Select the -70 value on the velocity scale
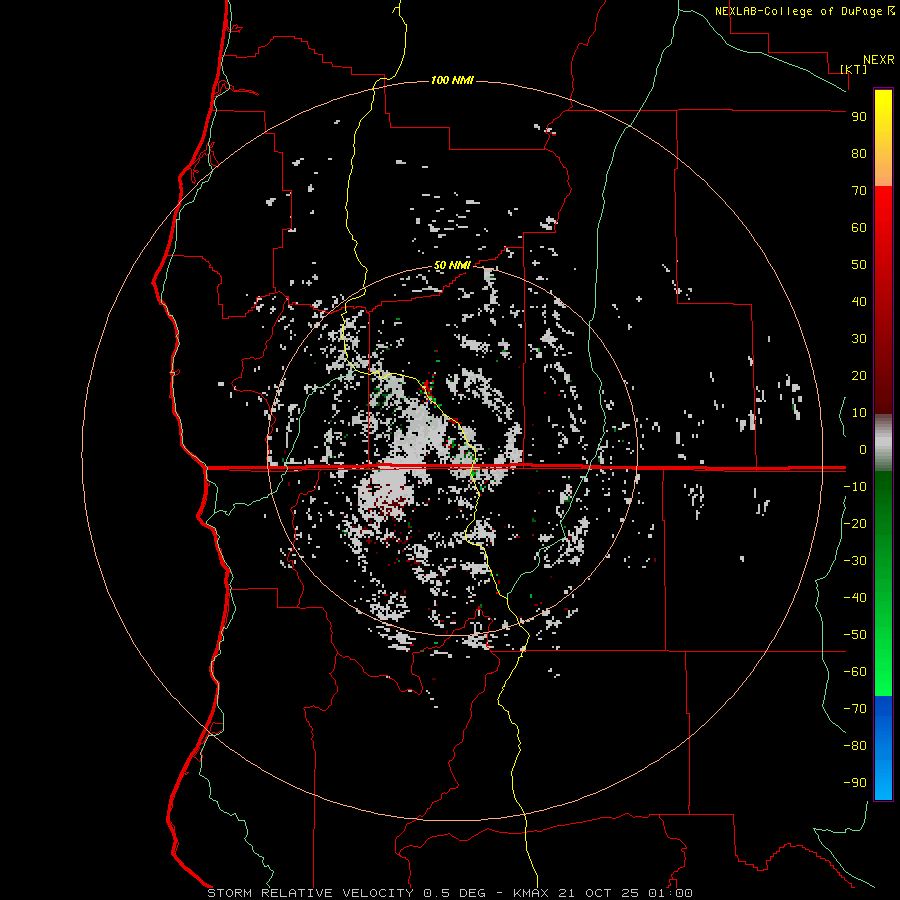 point(855,708)
